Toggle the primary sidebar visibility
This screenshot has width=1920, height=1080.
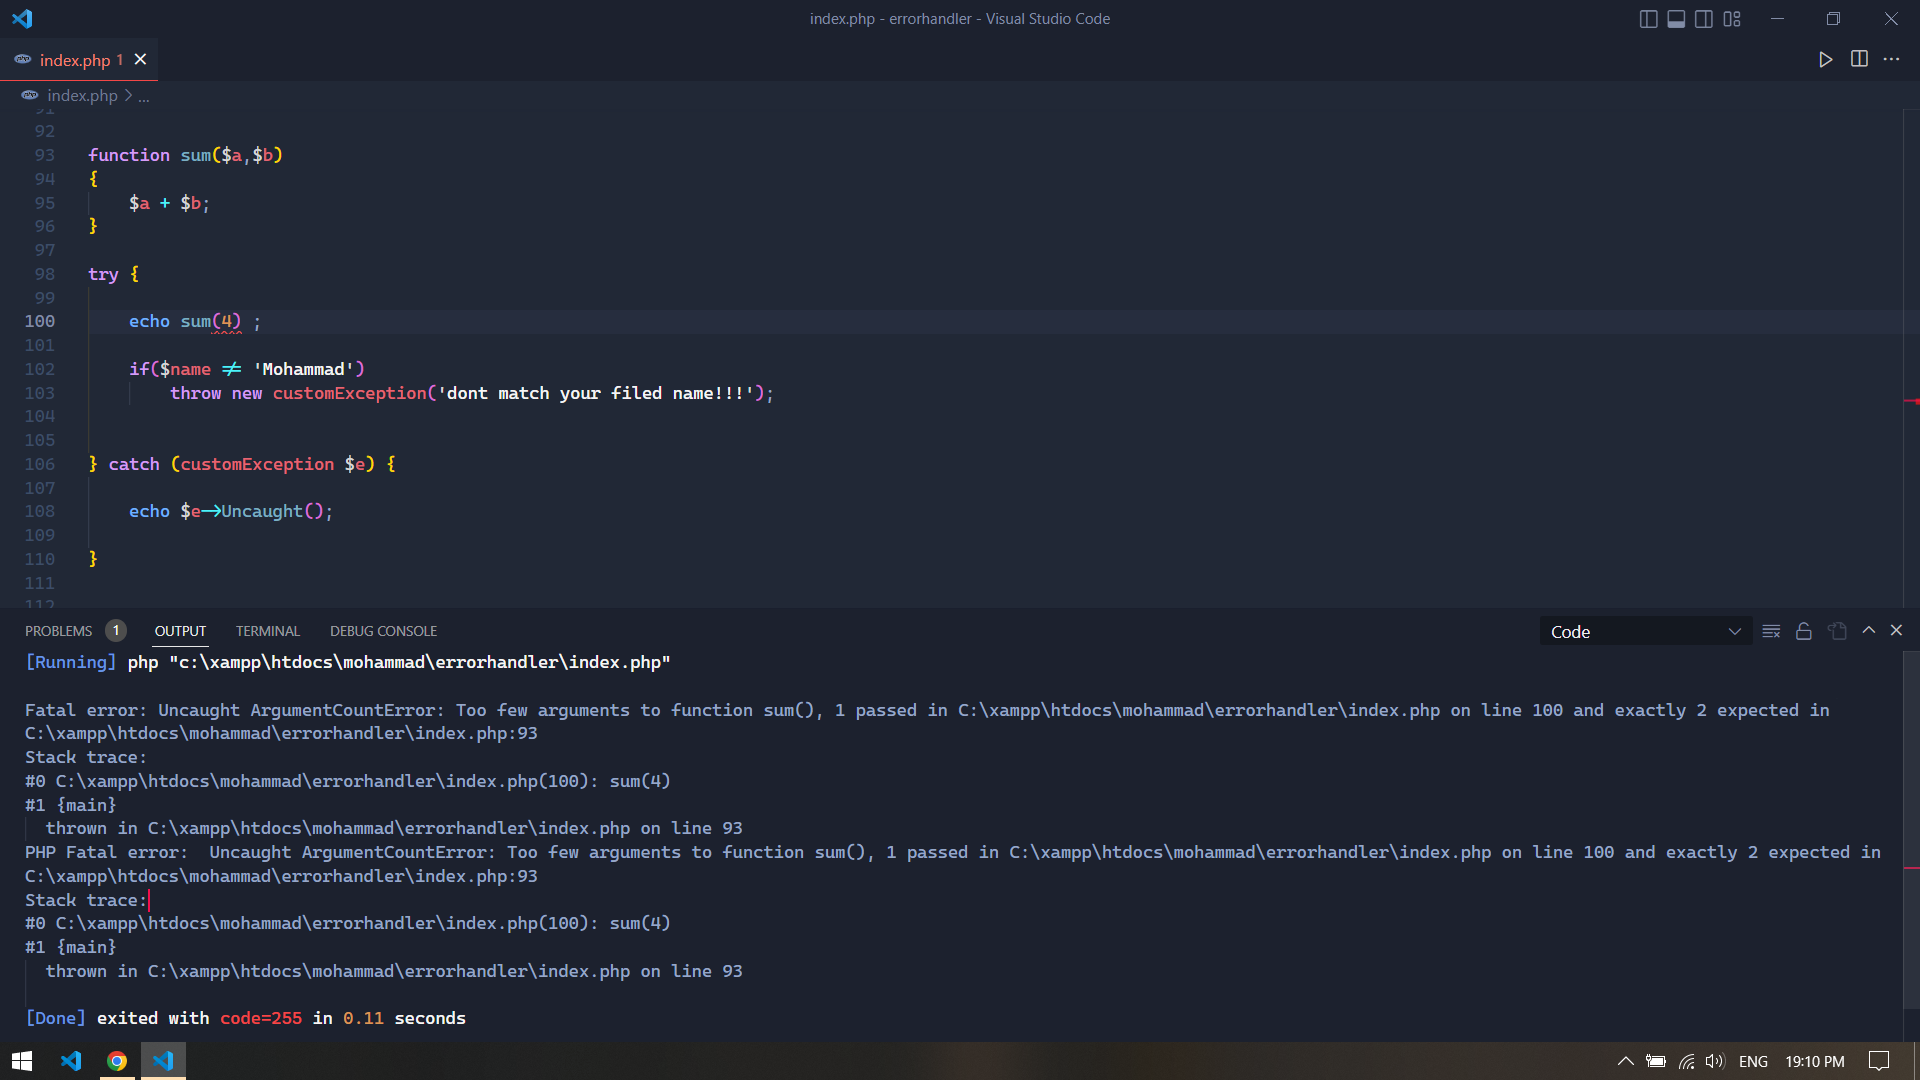1647,18
